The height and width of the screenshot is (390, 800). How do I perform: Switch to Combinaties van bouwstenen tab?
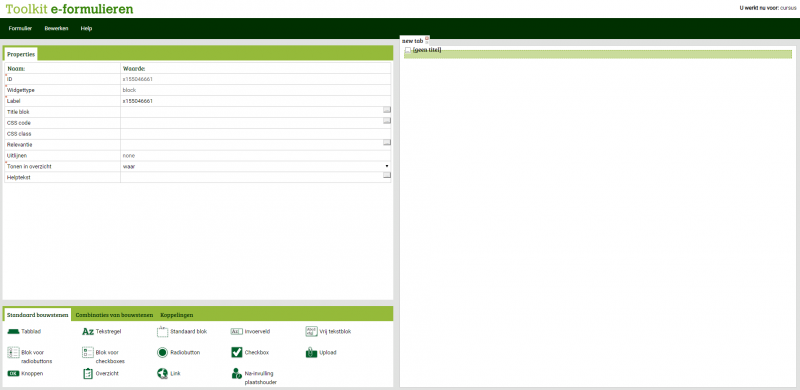coord(114,315)
